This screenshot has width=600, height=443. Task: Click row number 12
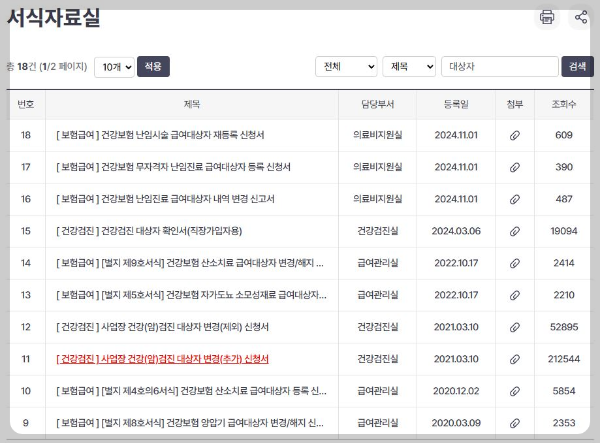[26, 327]
